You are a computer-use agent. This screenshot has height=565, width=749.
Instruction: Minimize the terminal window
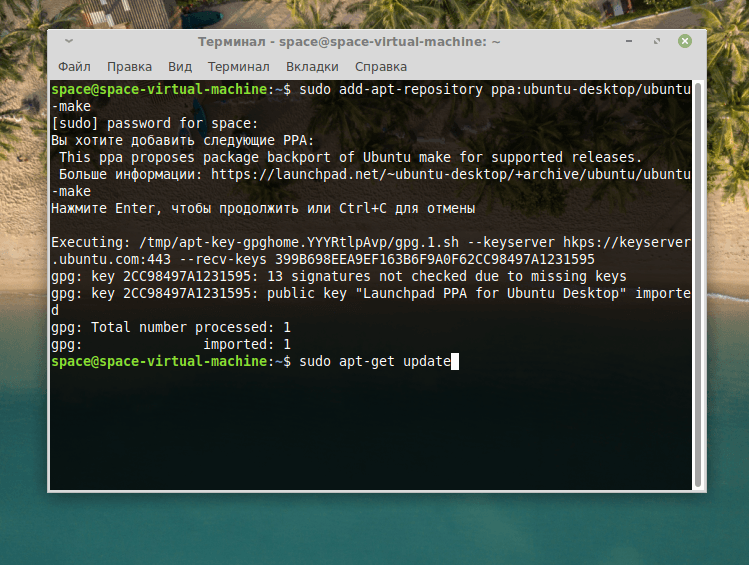tap(629, 42)
